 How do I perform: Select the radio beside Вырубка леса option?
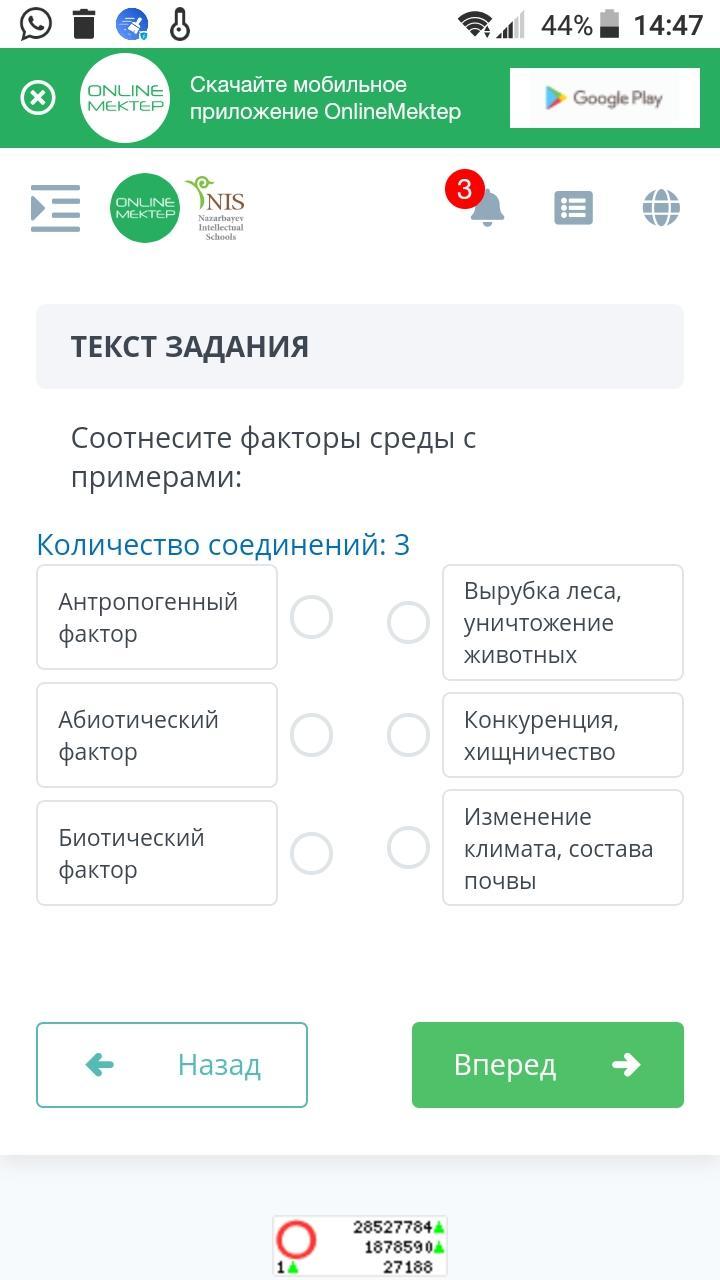click(408, 622)
